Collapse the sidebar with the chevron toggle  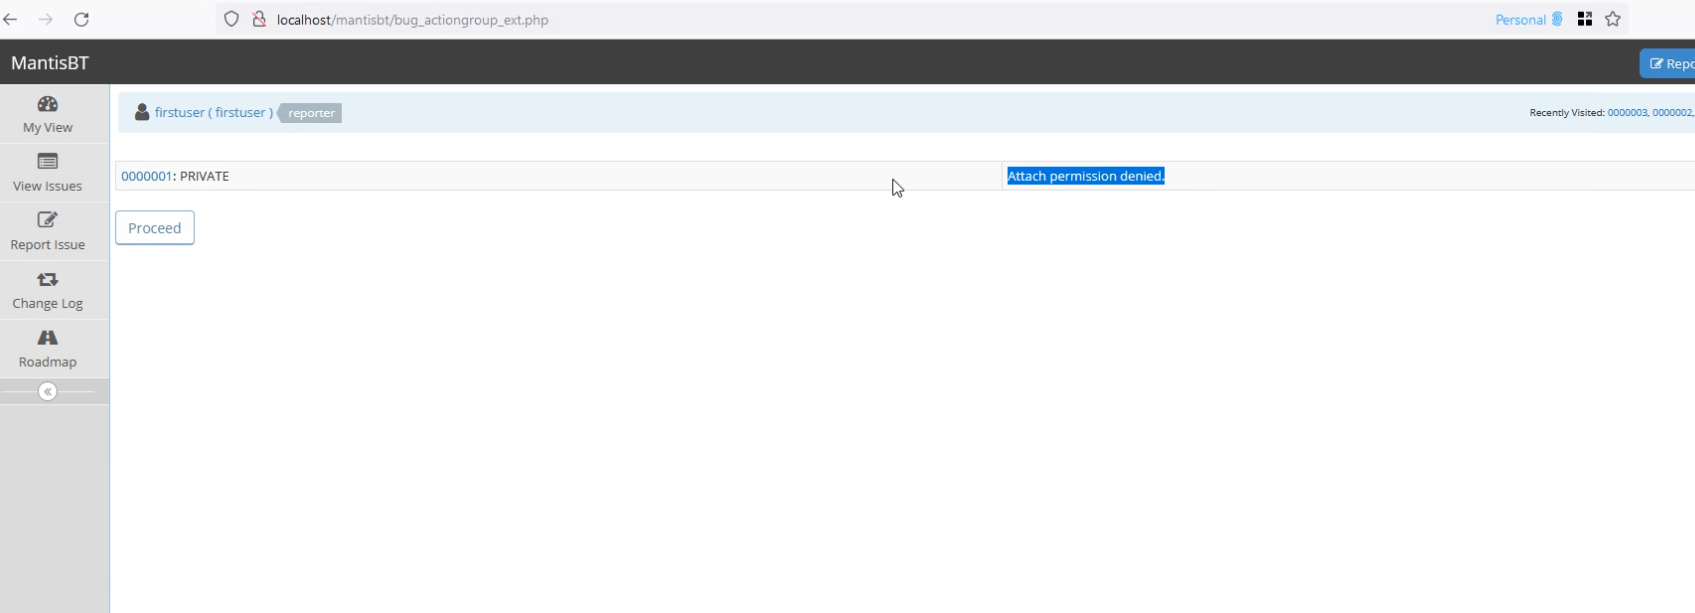[47, 392]
